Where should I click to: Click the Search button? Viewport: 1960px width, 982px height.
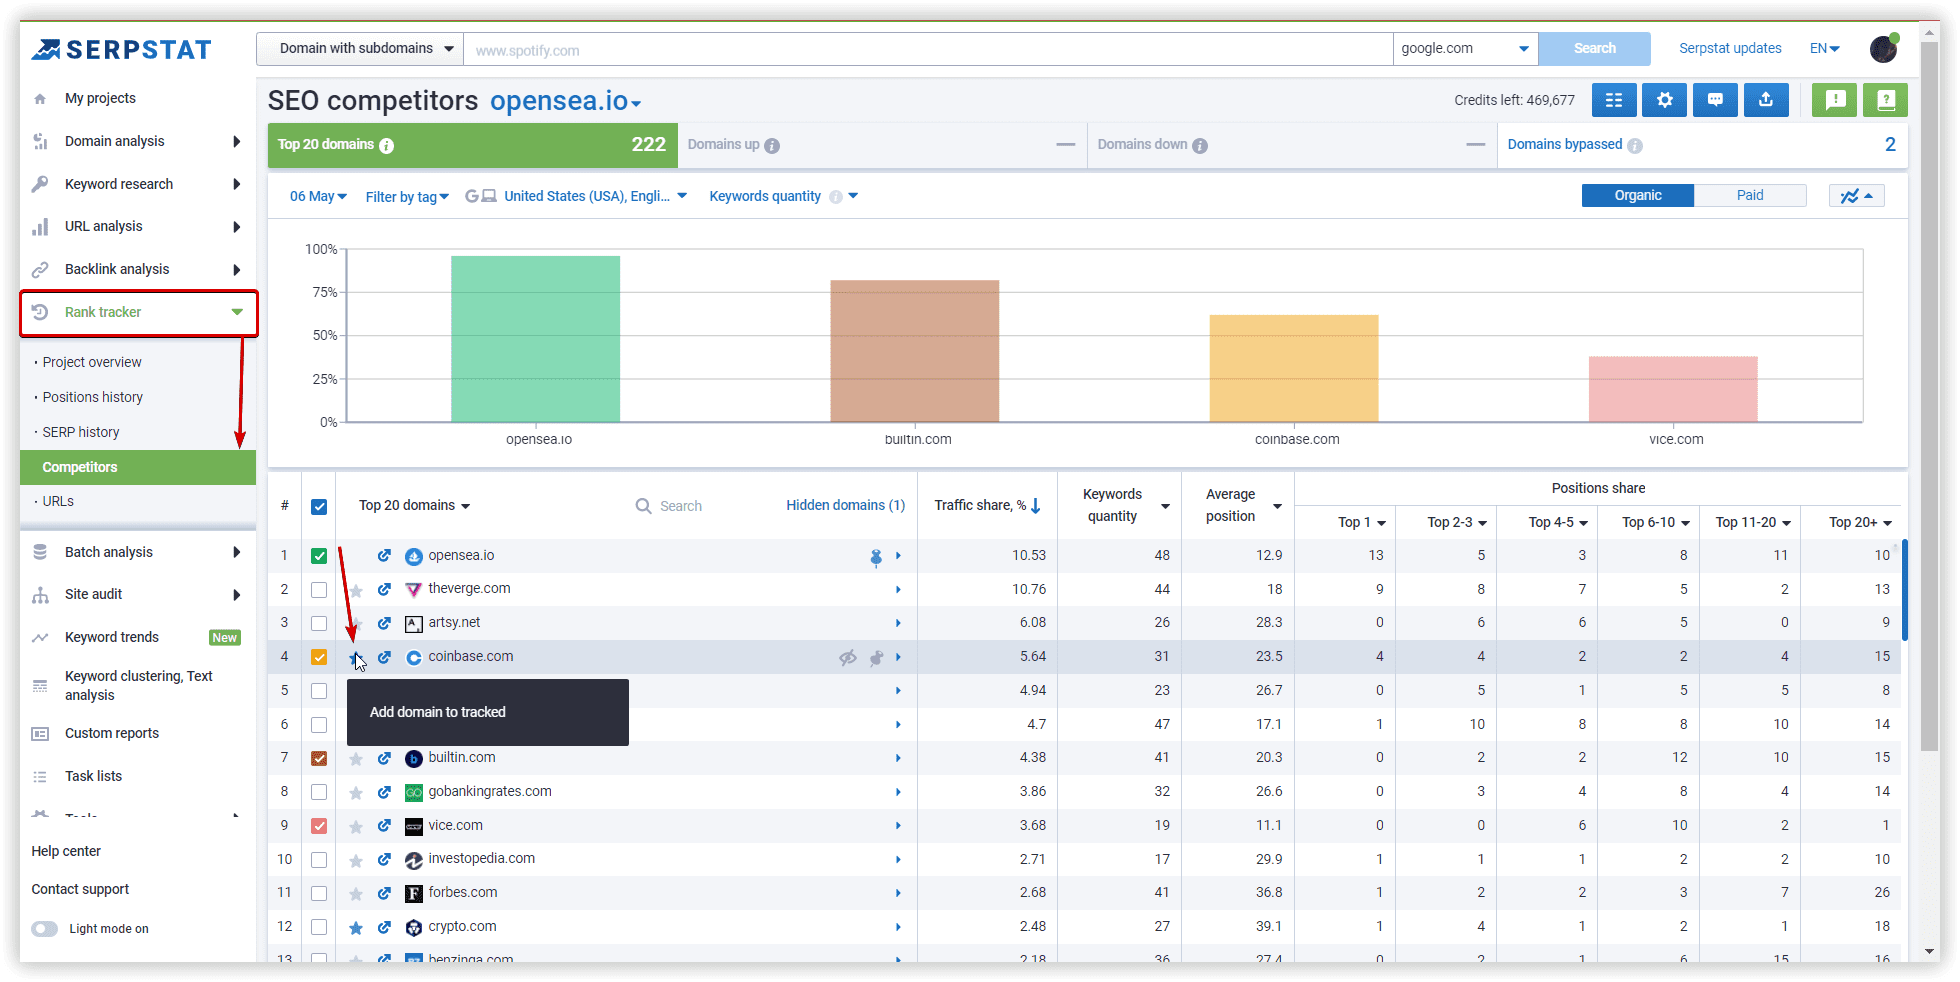1594,48
